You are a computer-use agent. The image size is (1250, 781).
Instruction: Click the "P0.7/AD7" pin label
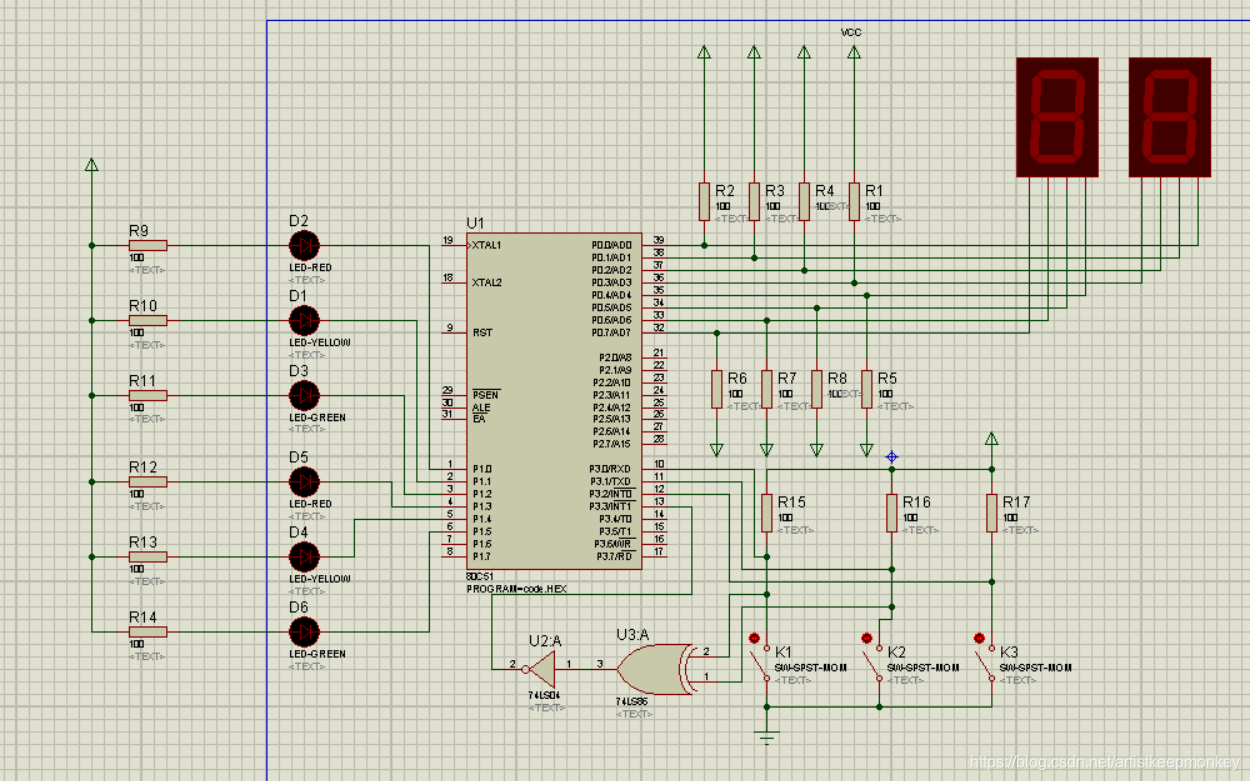611,332
